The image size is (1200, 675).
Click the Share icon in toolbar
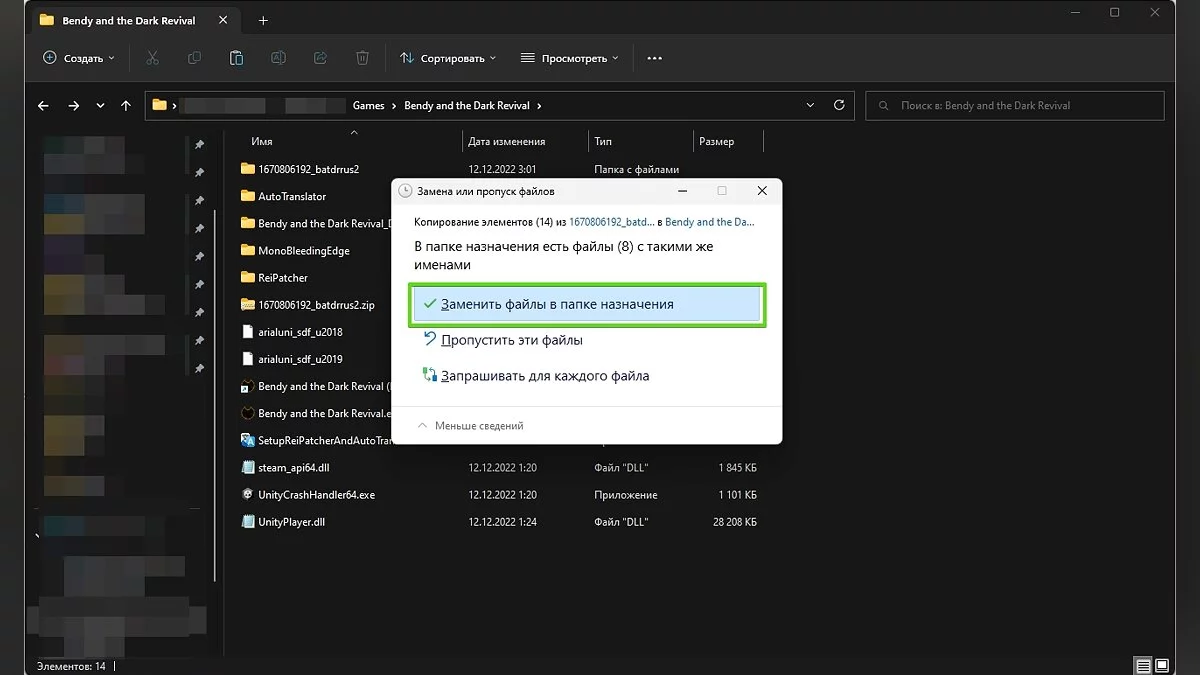(x=321, y=58)
